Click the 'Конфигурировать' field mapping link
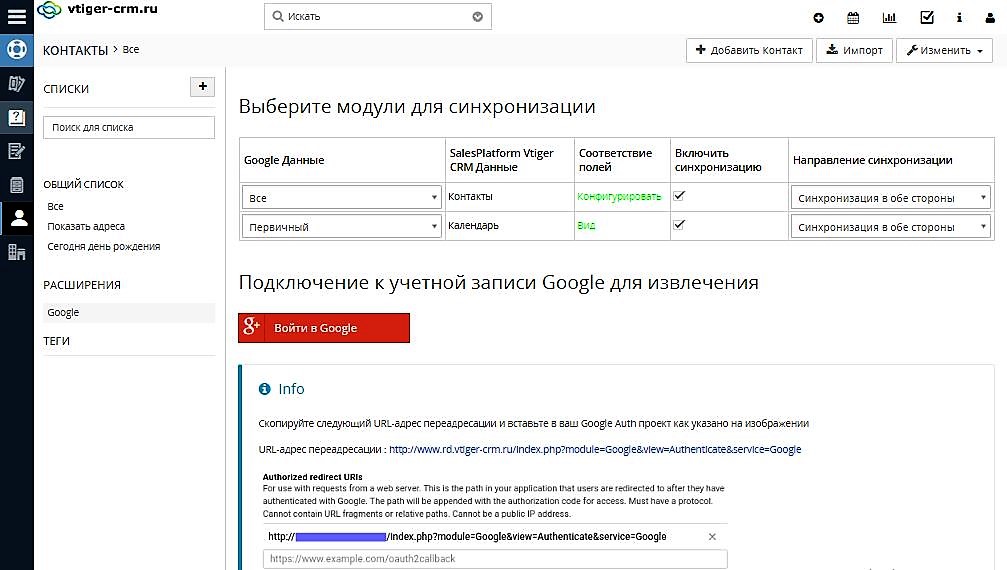The height and width of the screenshot is (570, 1007). click(x=619, y=197)
